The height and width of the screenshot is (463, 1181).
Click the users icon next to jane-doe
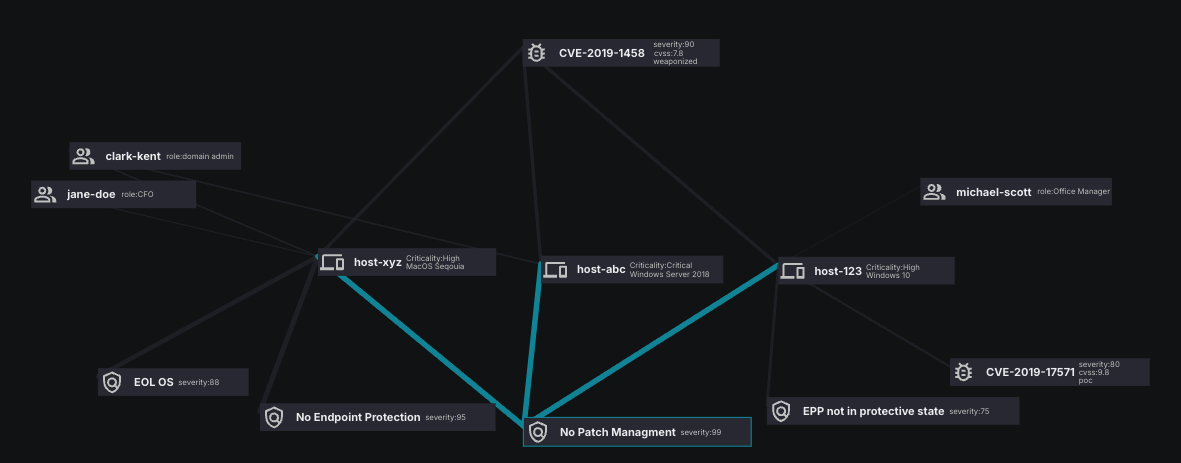(x=45, y=194)
